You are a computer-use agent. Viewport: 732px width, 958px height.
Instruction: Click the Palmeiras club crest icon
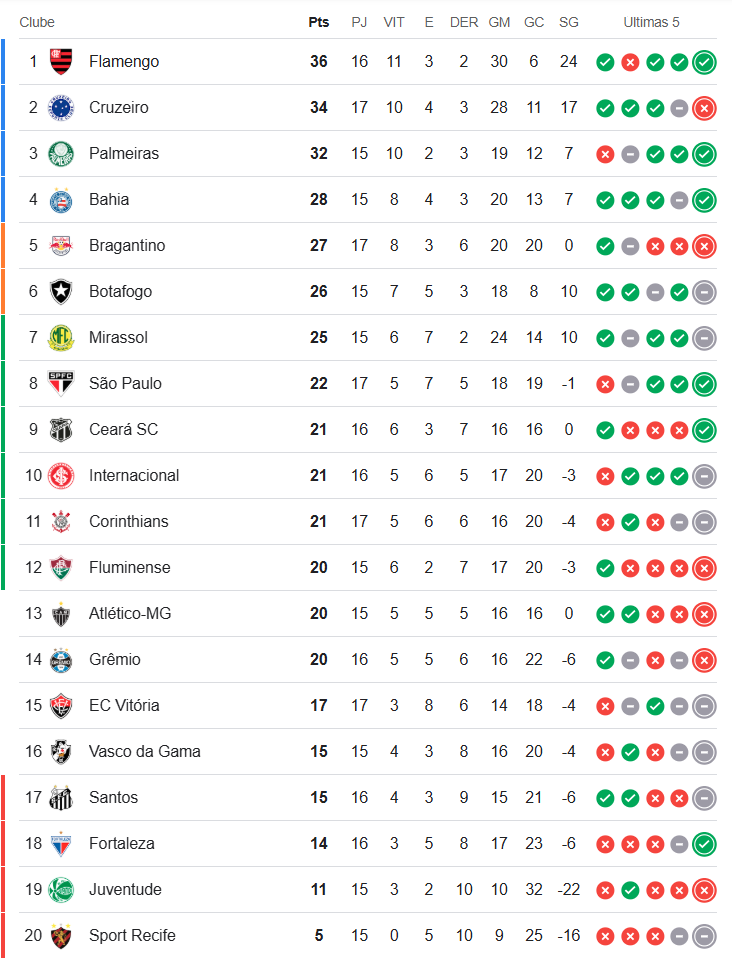(x=62, y=154)
